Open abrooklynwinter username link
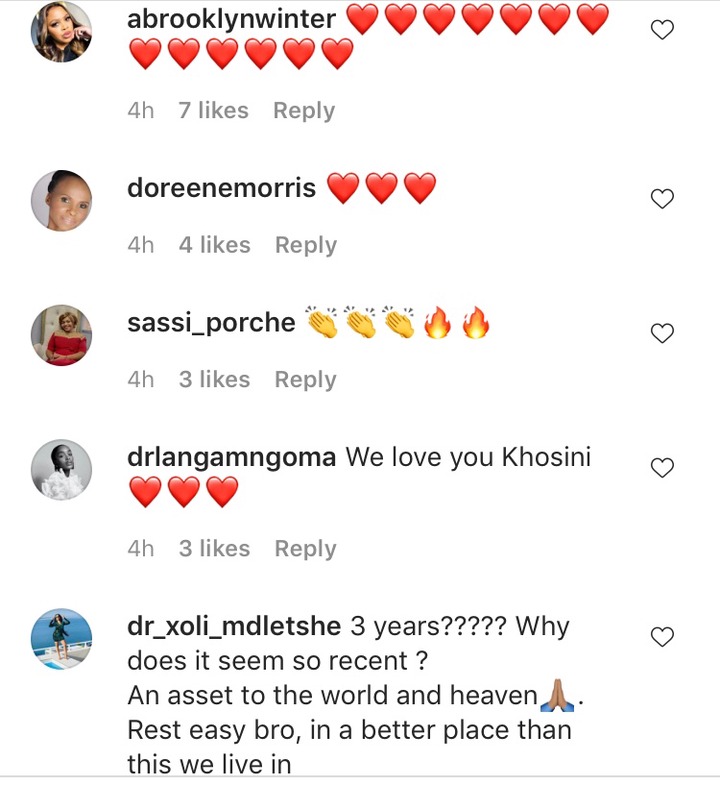Viewport: 720px width, 785px height. 231,19
